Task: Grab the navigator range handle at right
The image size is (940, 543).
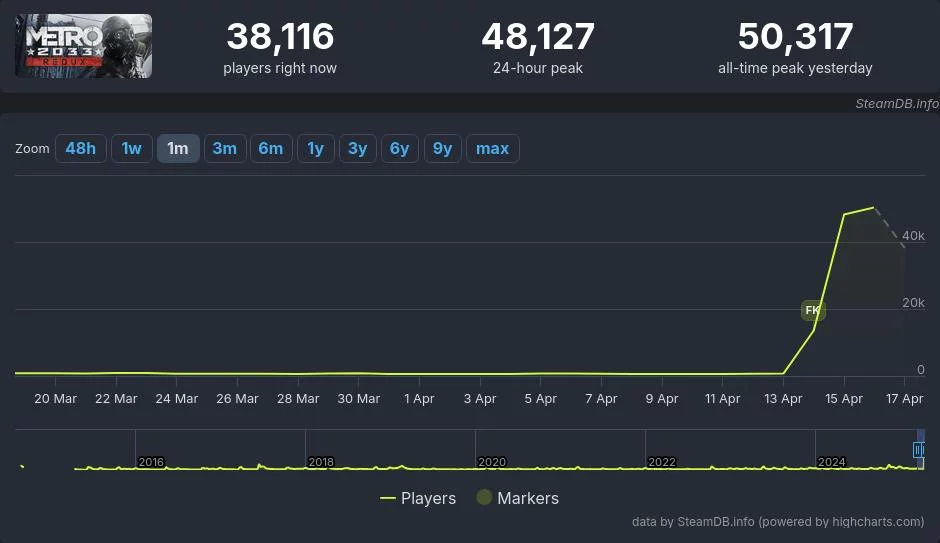Action: point(918,450)
